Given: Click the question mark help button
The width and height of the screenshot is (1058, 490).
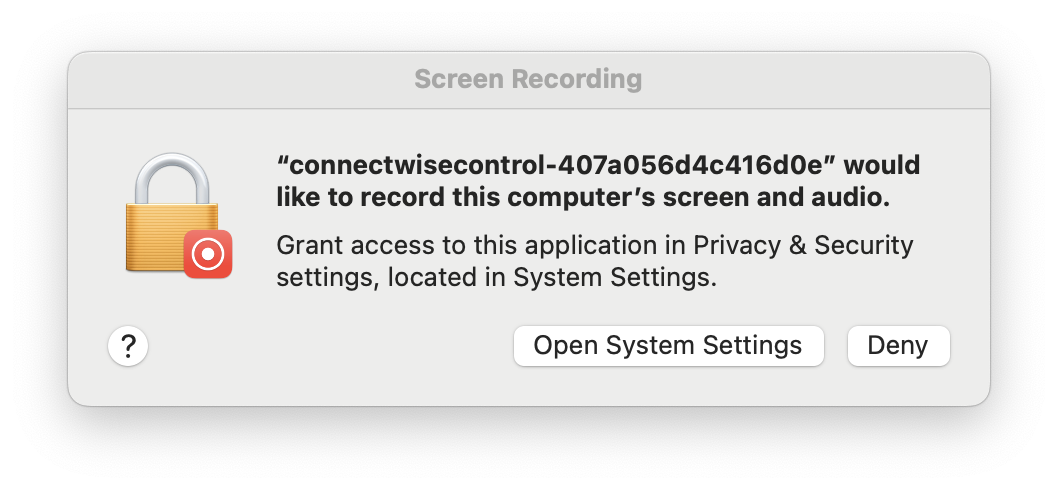Looking at the screenshot, I should (x=128, y=346).
